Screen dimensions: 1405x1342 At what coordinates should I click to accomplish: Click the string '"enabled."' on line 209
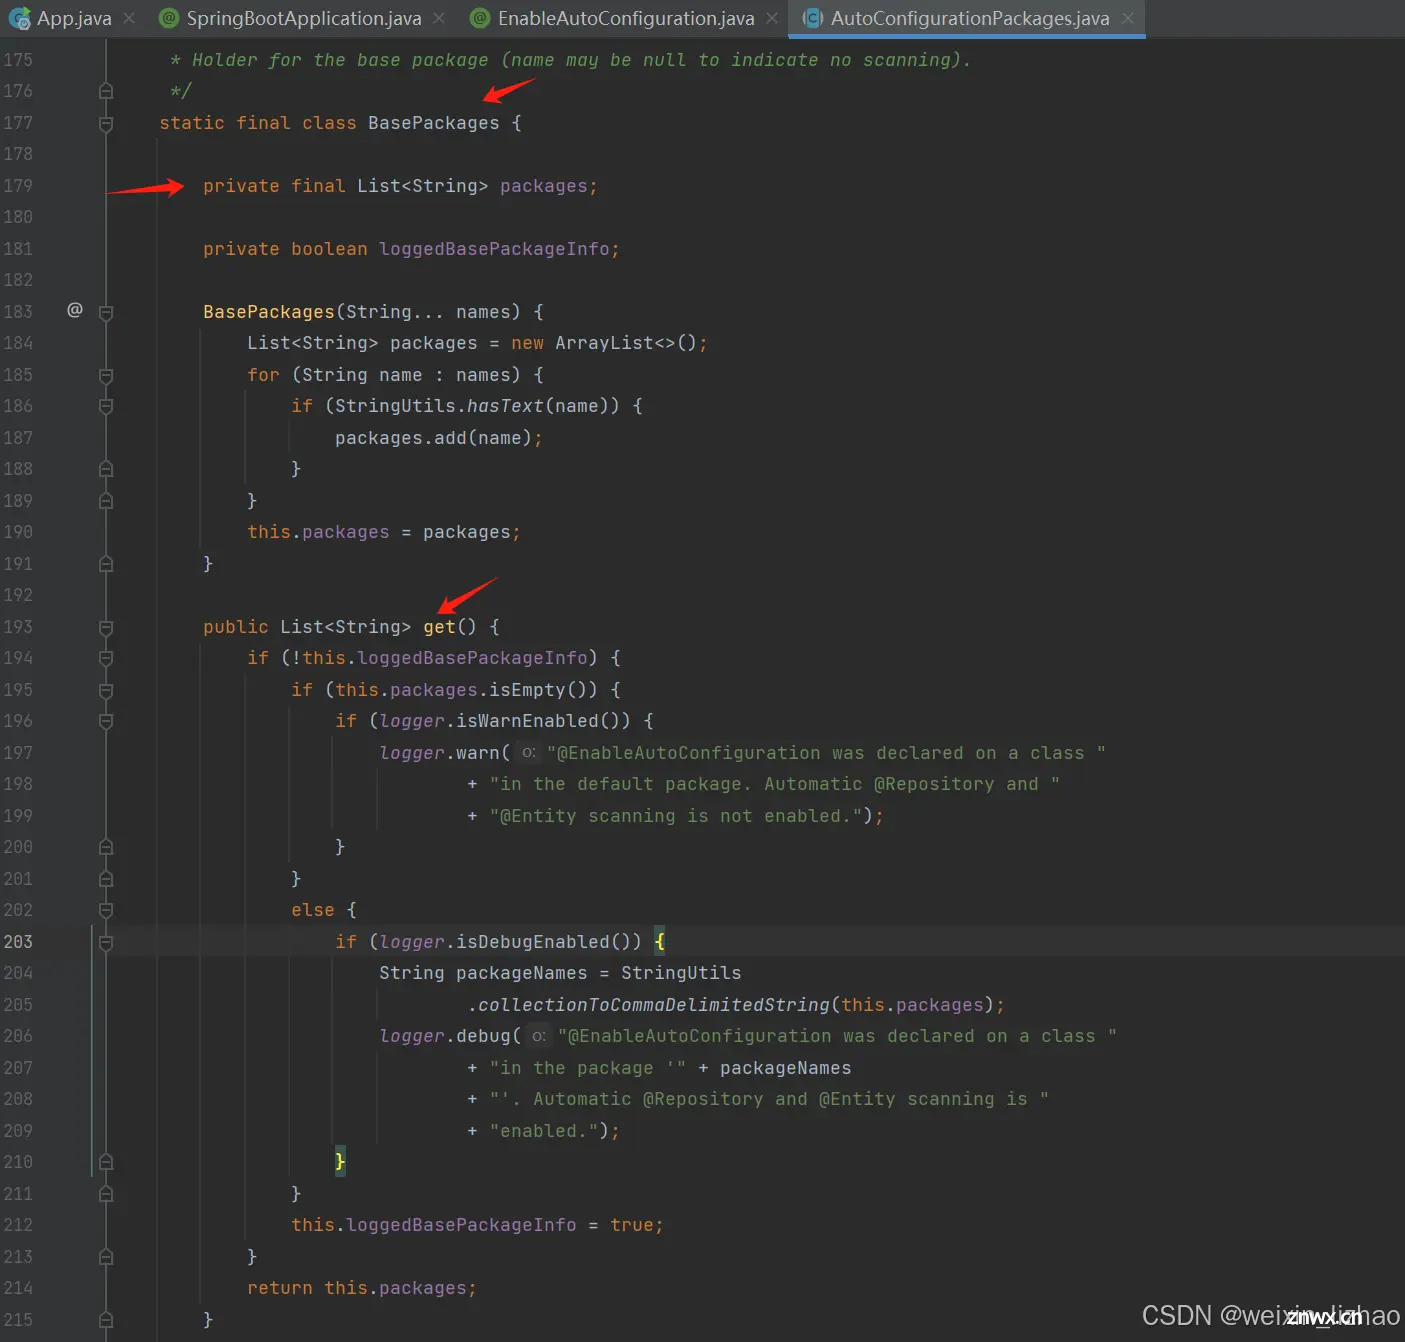click(x=544, y=1131)
